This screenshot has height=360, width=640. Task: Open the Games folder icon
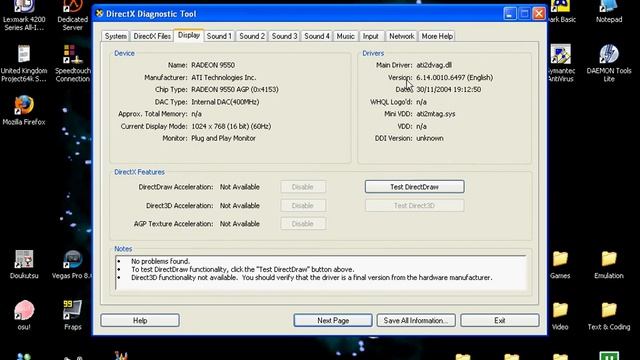tap(560, 264)
